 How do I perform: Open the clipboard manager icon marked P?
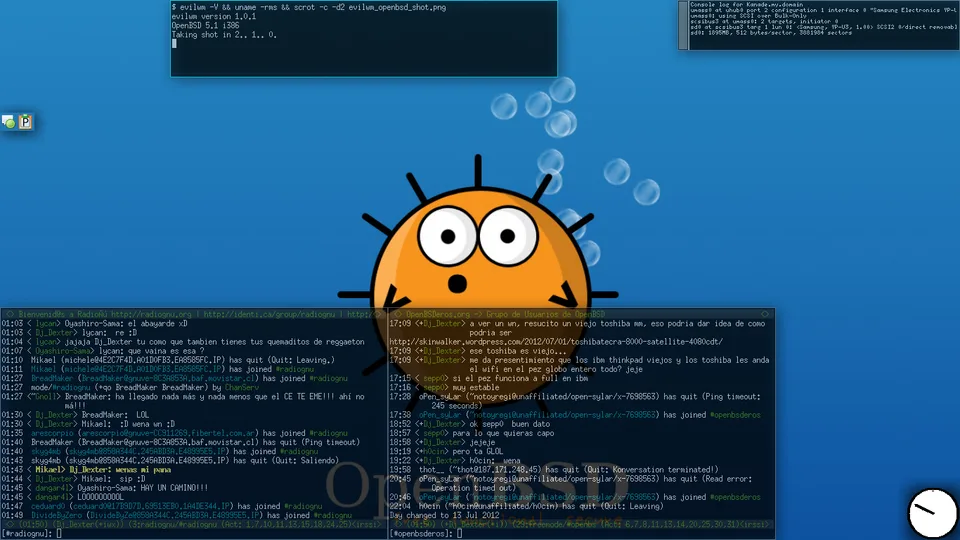pyautogui.click(x=25, y=122)
